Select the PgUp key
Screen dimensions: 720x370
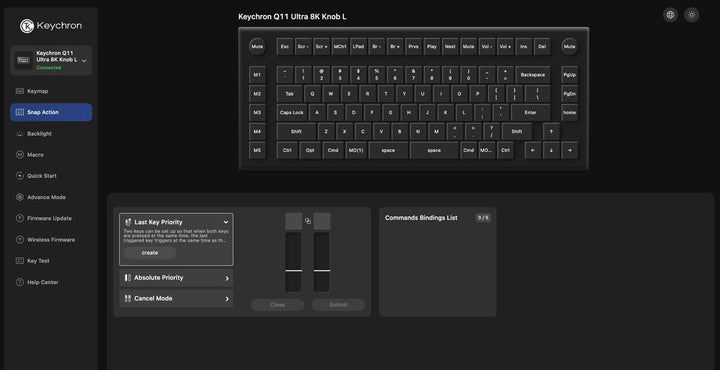[569, 74]
